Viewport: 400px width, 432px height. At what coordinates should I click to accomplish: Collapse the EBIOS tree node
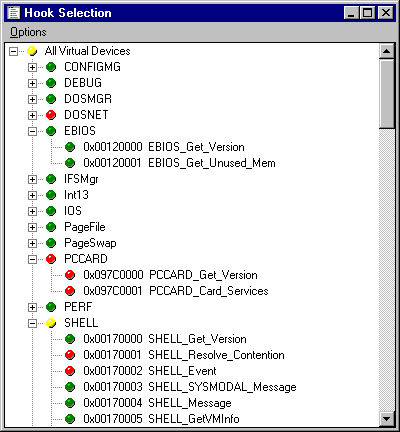point(32,131)
